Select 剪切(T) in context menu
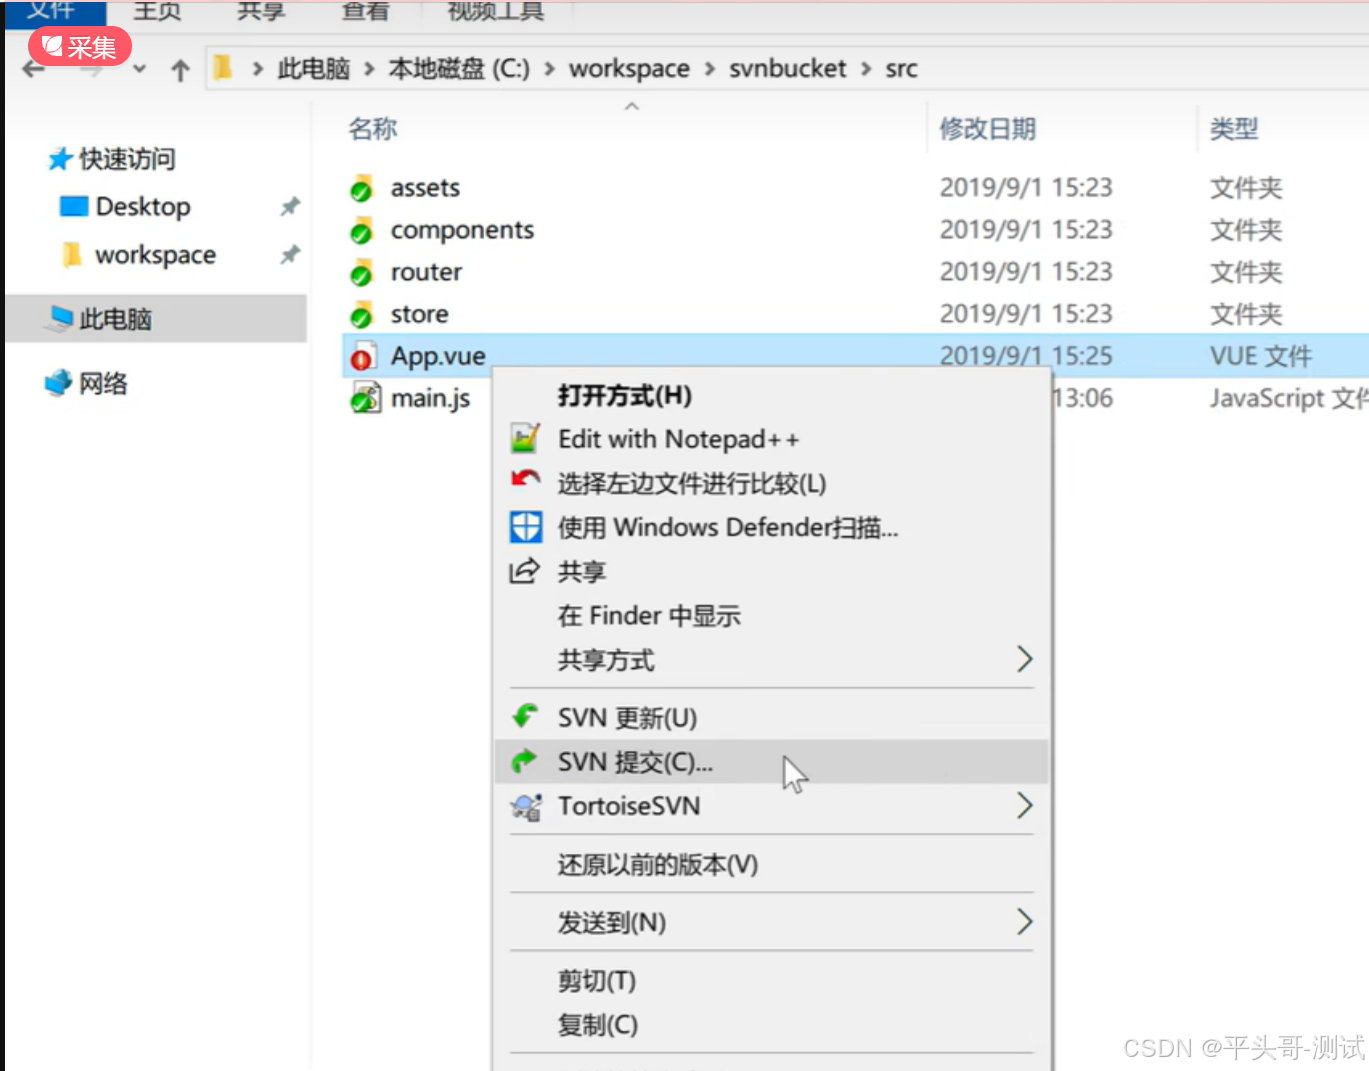Screen dimensions: 1369x1071 [x=771, y=980]
